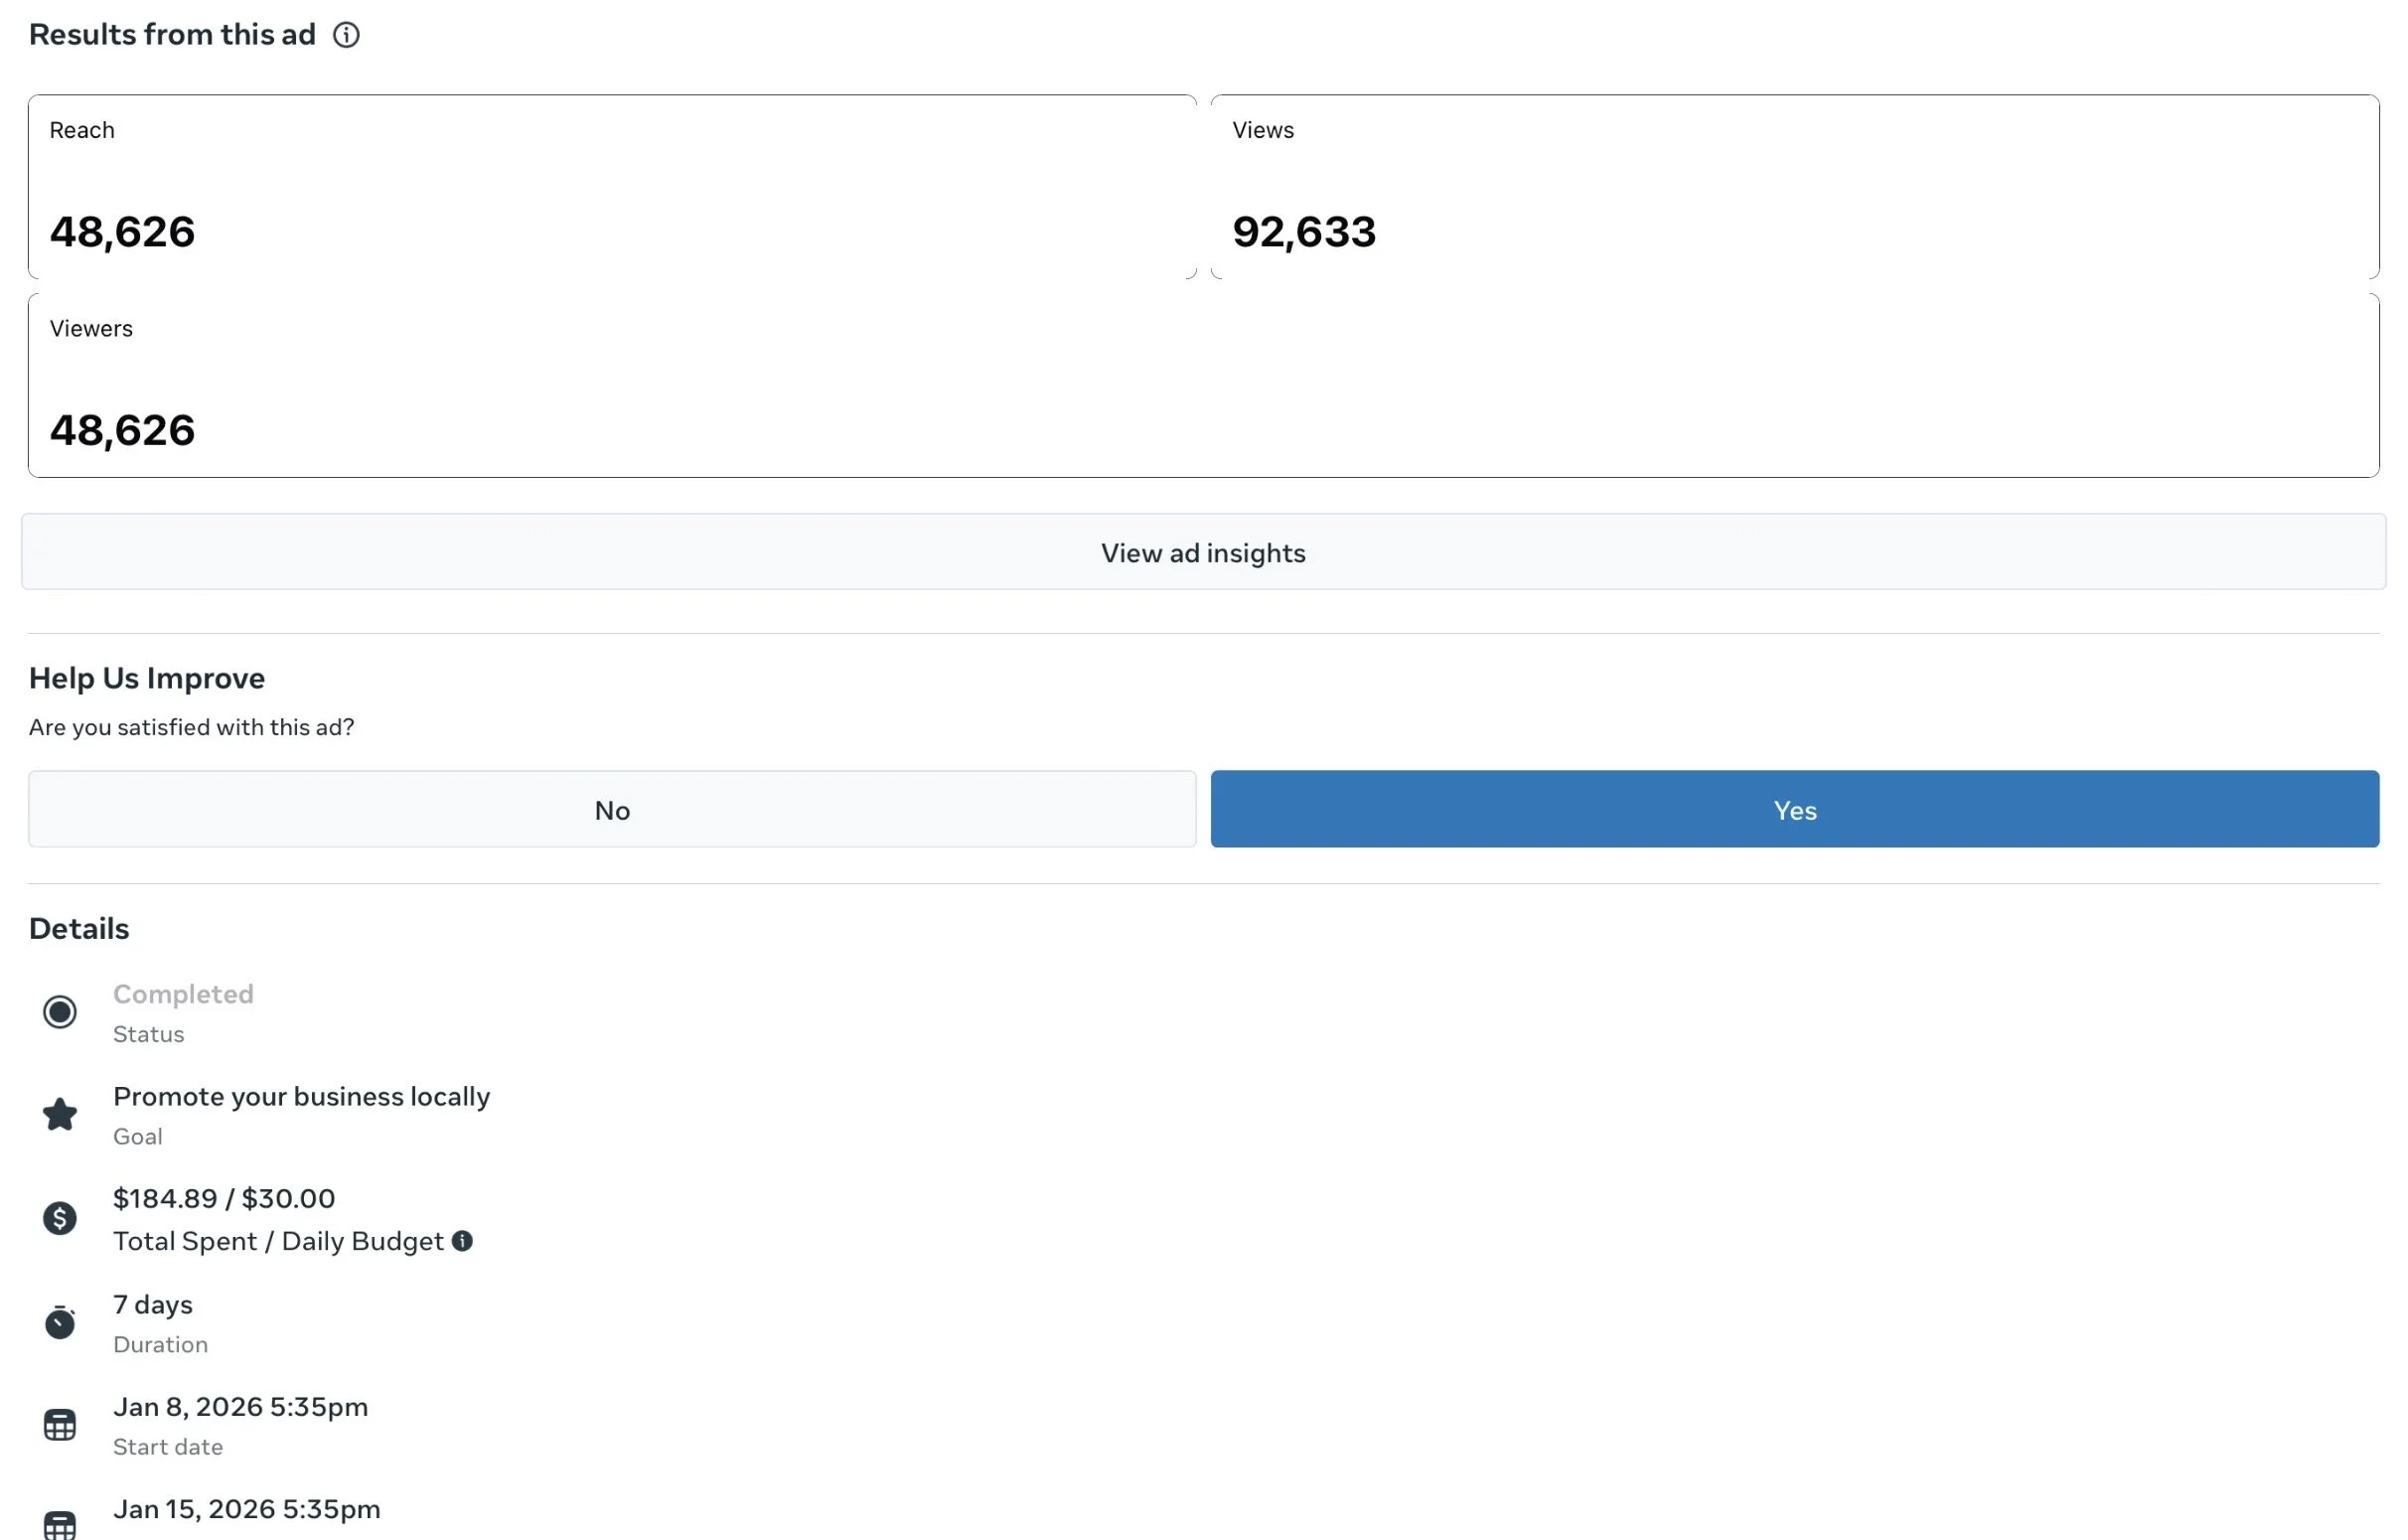Click info icon beside Results from this ad
Image resolution: width=2408 pixels, height=1540 pixels.
pos(346,35)
